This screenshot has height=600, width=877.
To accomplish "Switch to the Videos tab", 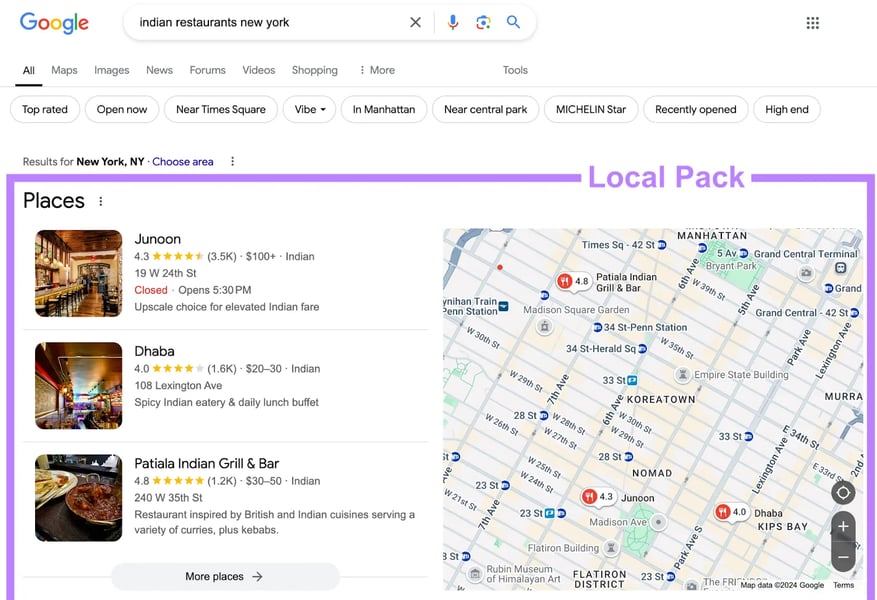I will click(258, 70).
